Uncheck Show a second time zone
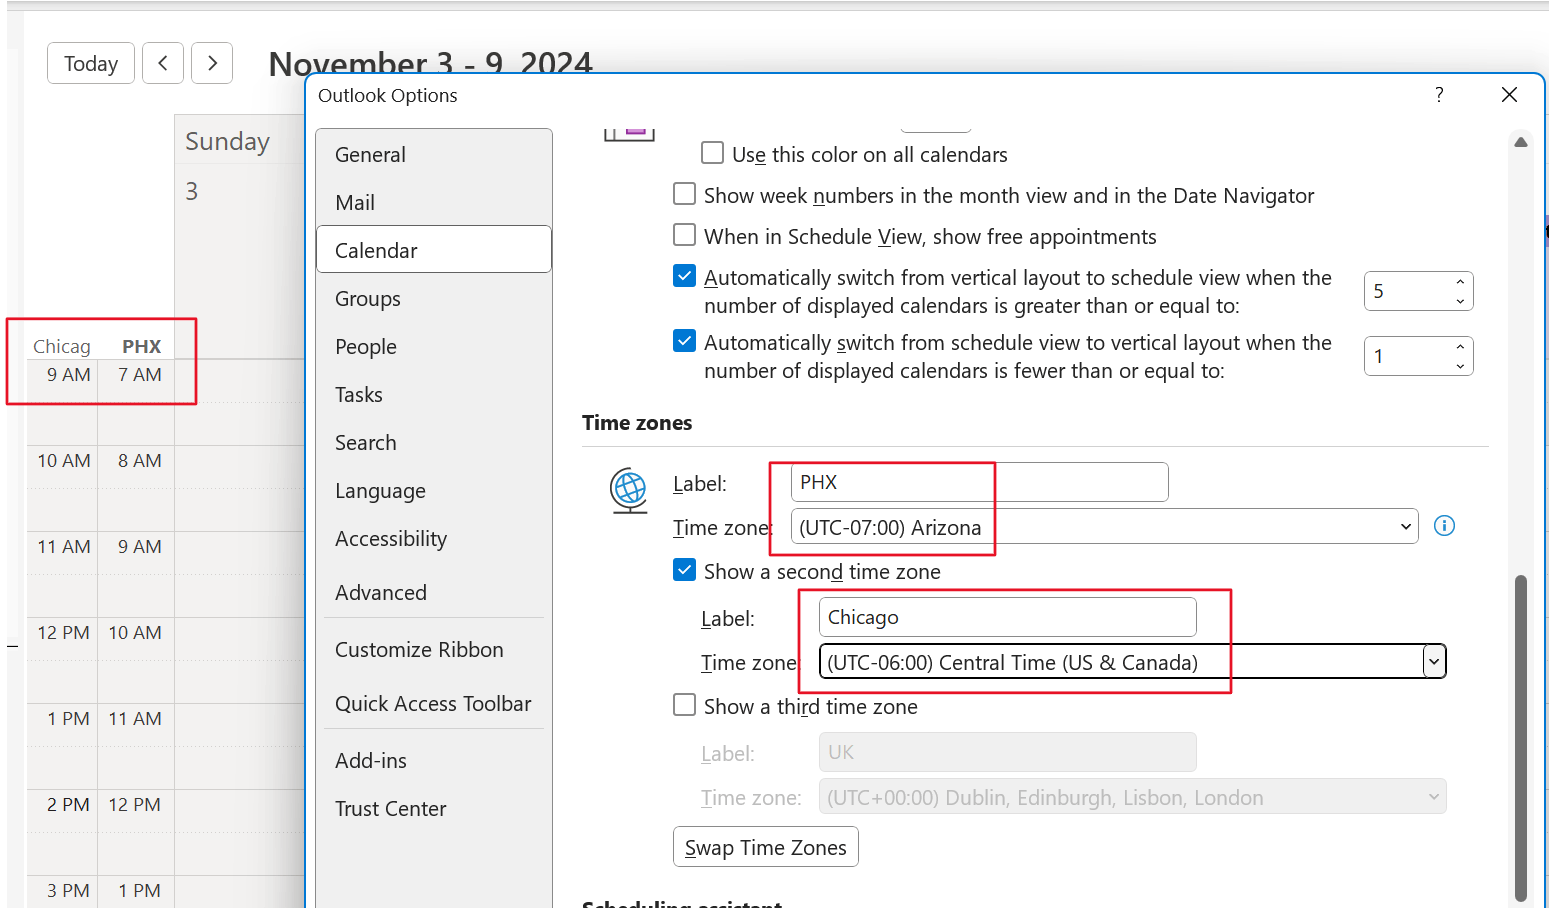 pos(685,570)
